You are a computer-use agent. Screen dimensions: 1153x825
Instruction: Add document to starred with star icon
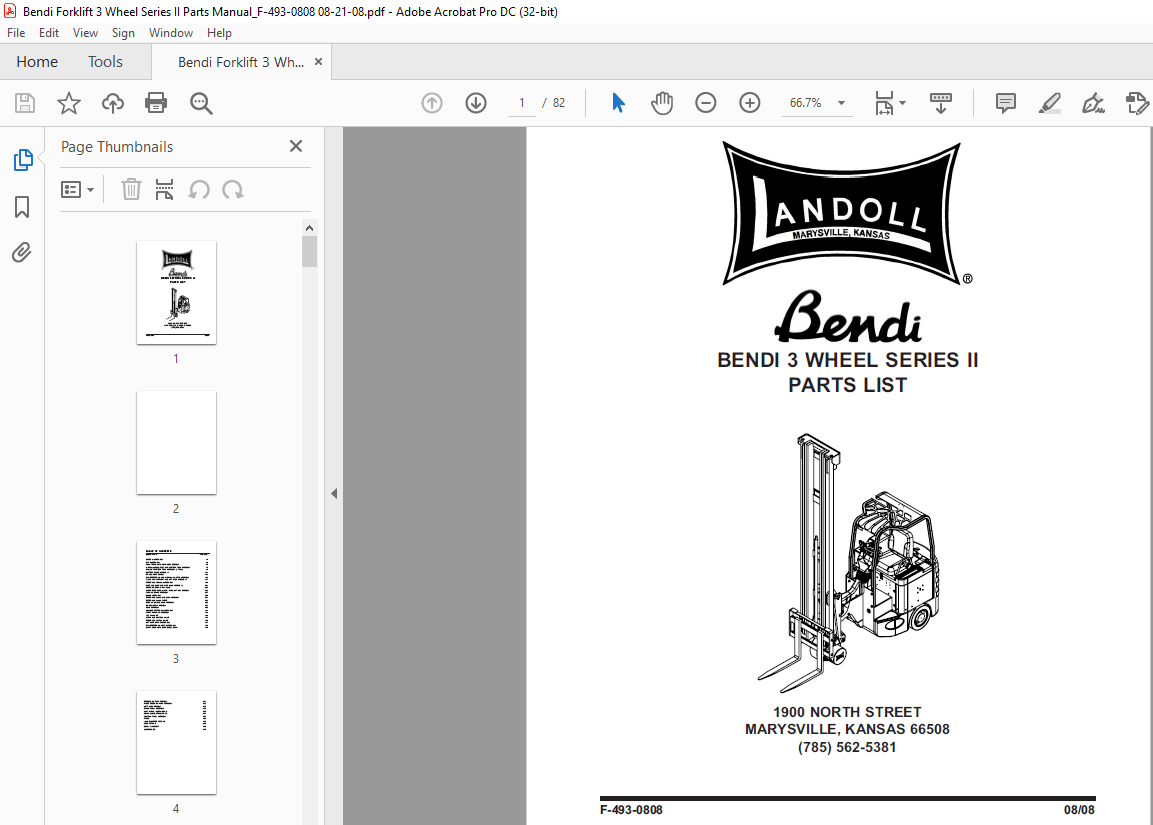point(68,103)
